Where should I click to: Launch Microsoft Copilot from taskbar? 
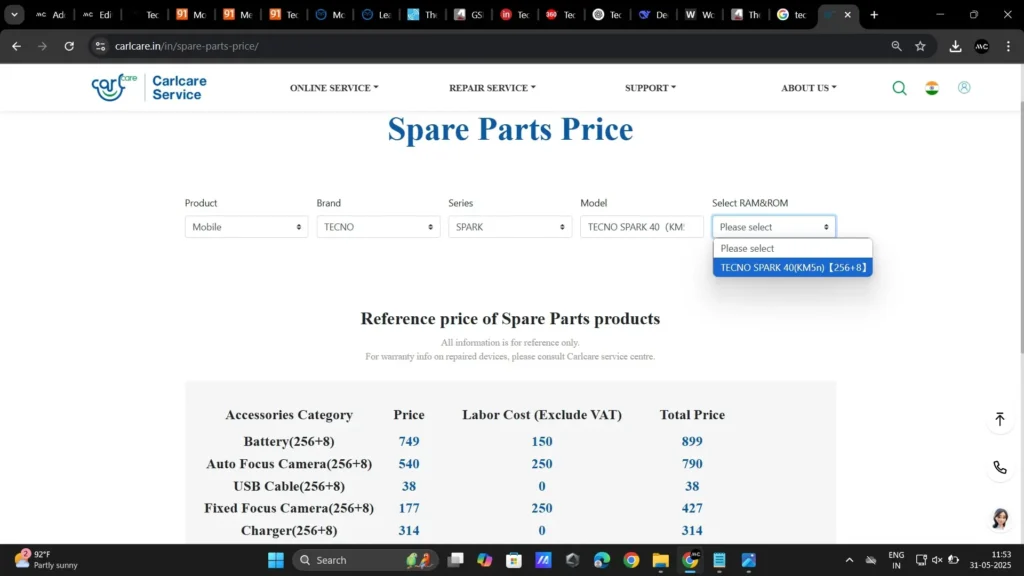click(485, 560)
